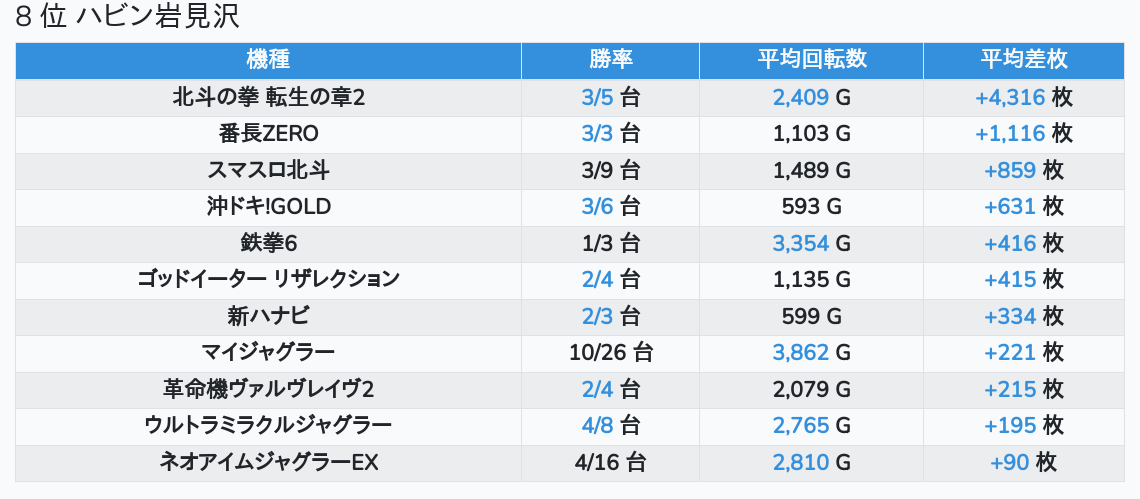Click the +4,316 average difference value
The width and height of the screenshot is (1140, 499).
point(1010,97)
